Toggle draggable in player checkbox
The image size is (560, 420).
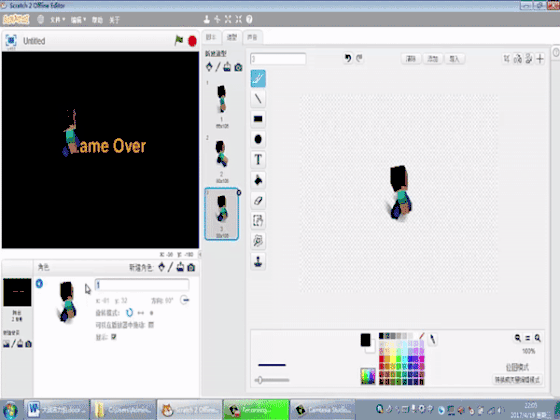click(x=151, y=325)
